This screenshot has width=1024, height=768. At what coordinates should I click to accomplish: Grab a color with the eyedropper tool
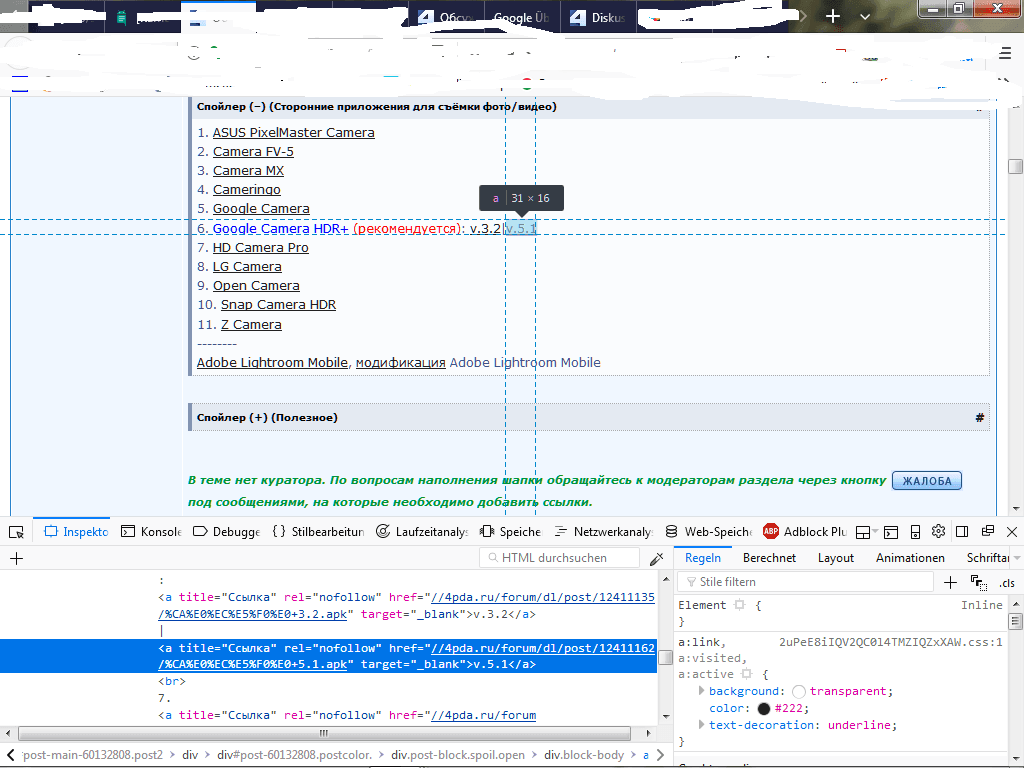click(x=656, y=558)
